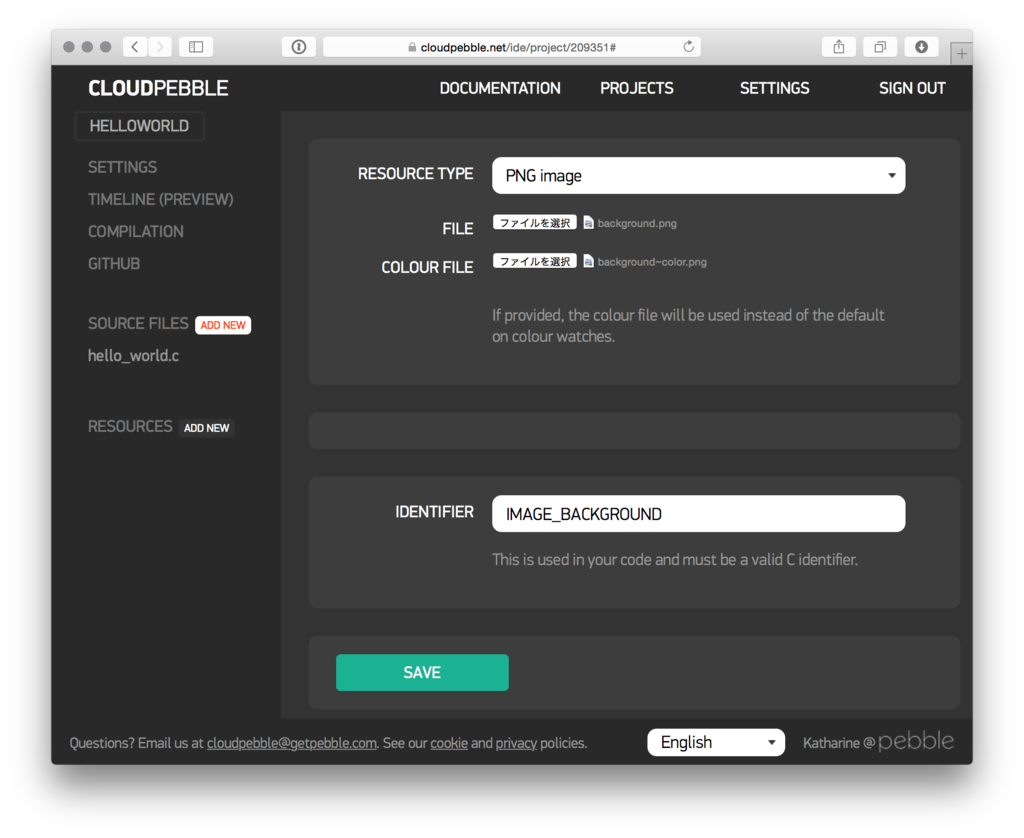Click the green SAVE button

click(422, 672)
